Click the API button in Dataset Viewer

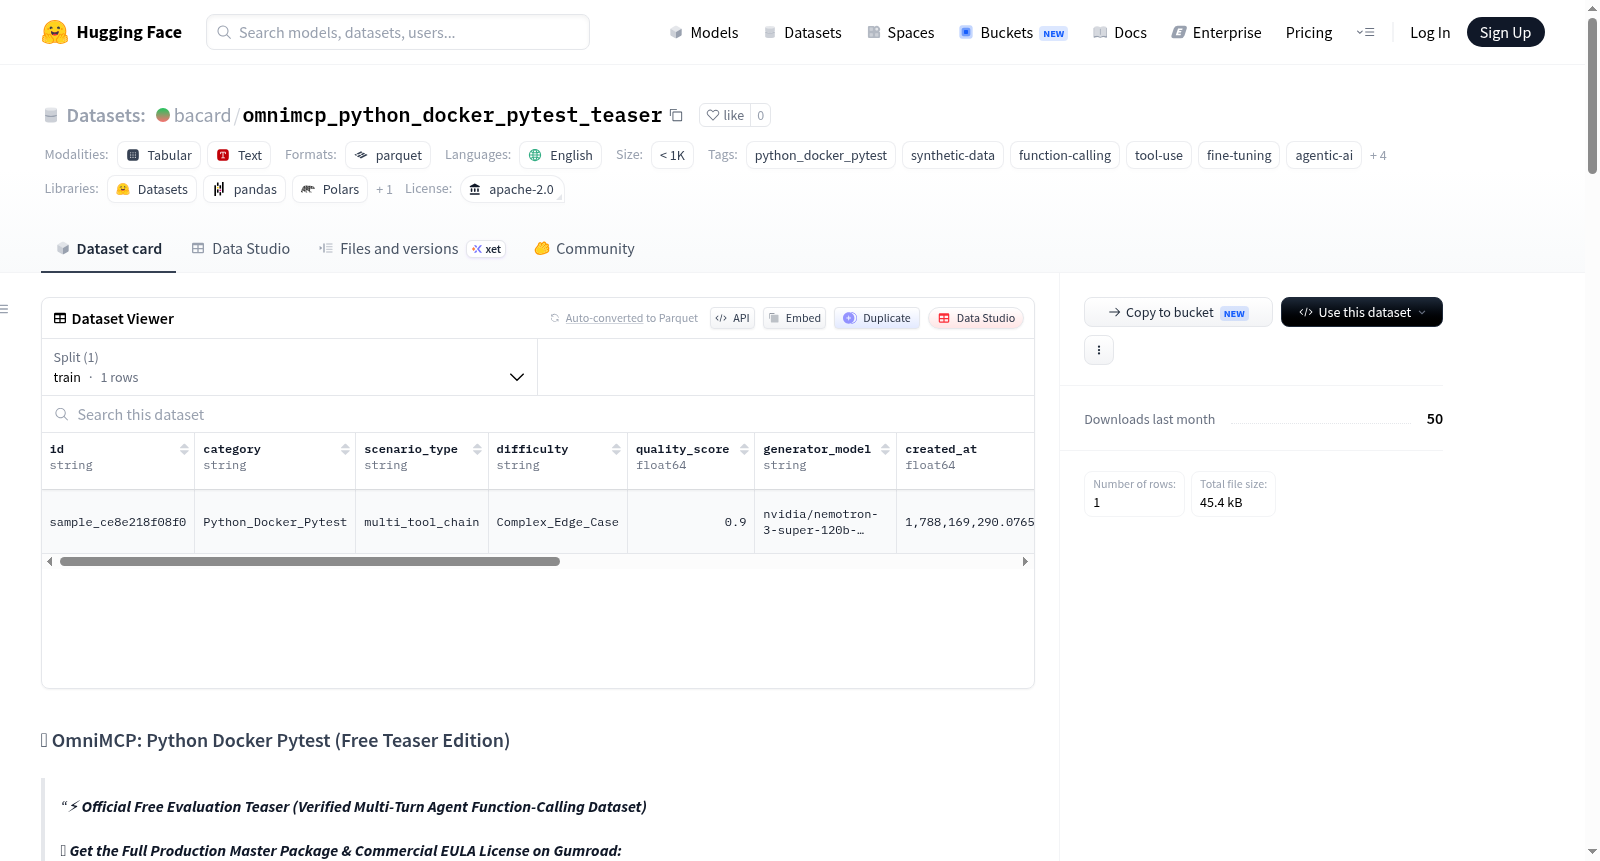point(732,318)
